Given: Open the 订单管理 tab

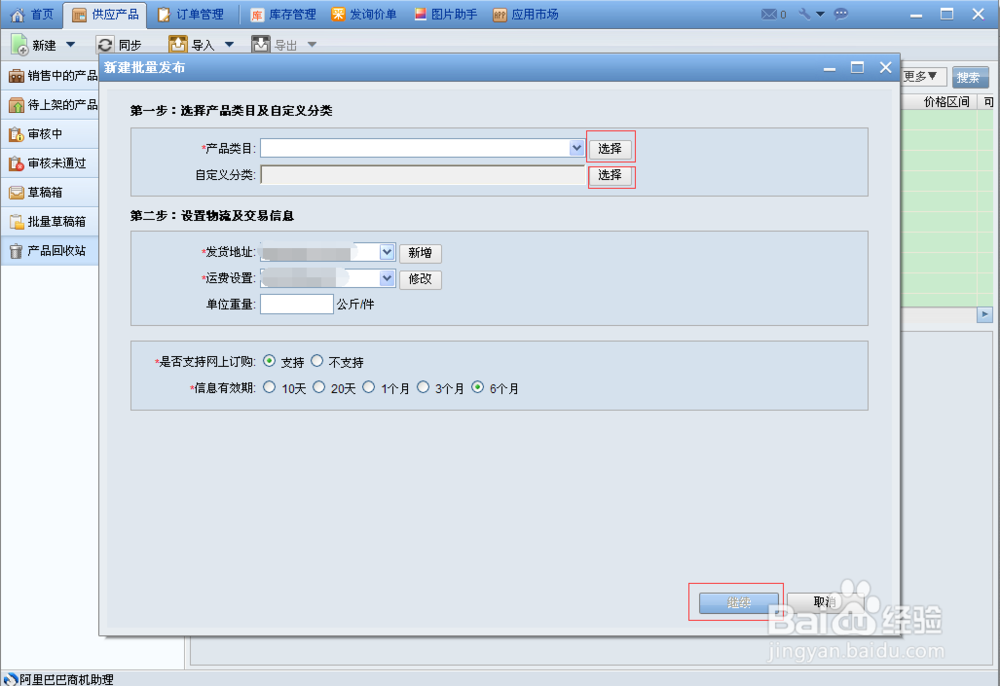Looking at the screenshot, I should 191,15.
